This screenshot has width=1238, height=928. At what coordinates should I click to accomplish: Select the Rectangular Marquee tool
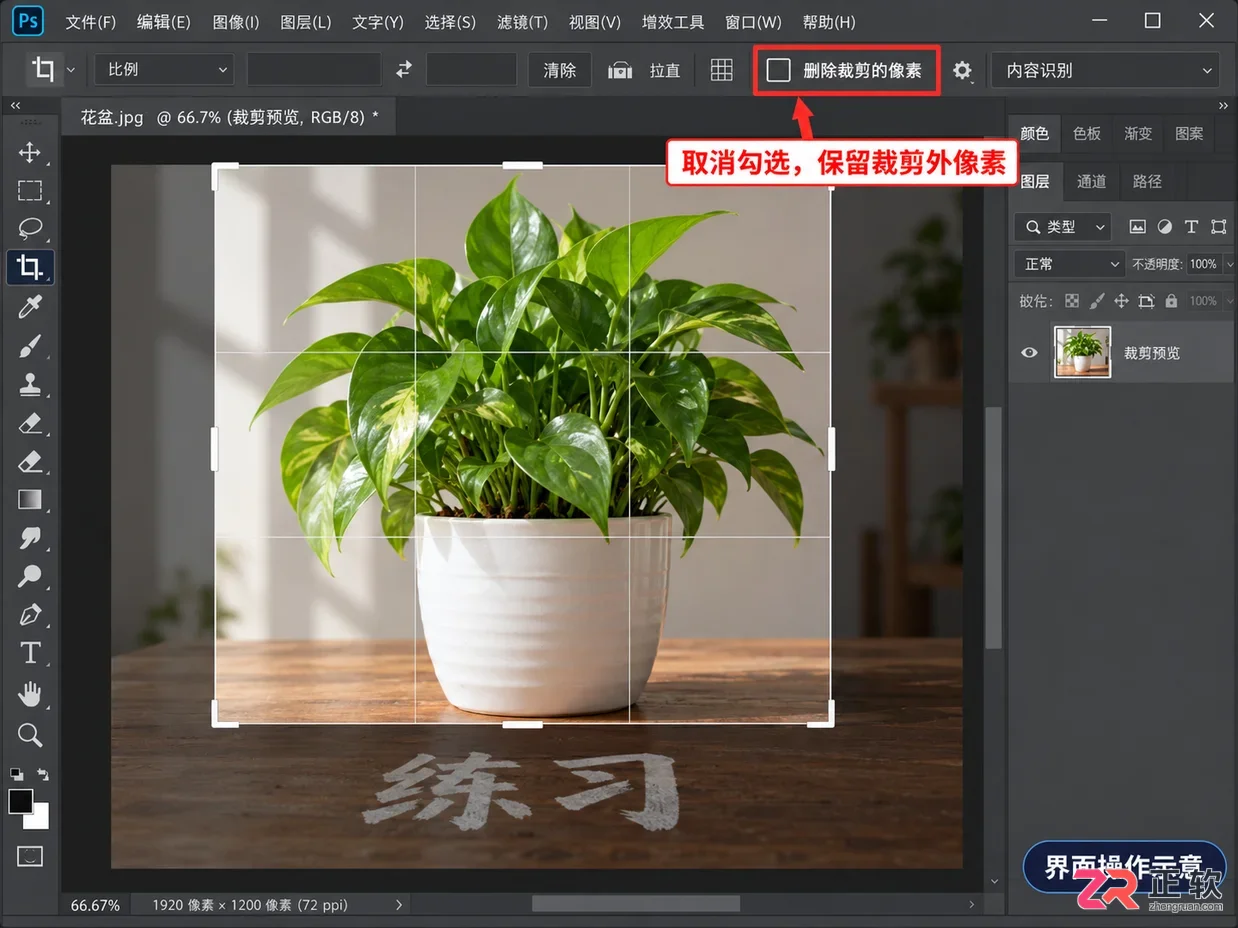(29, 190)
